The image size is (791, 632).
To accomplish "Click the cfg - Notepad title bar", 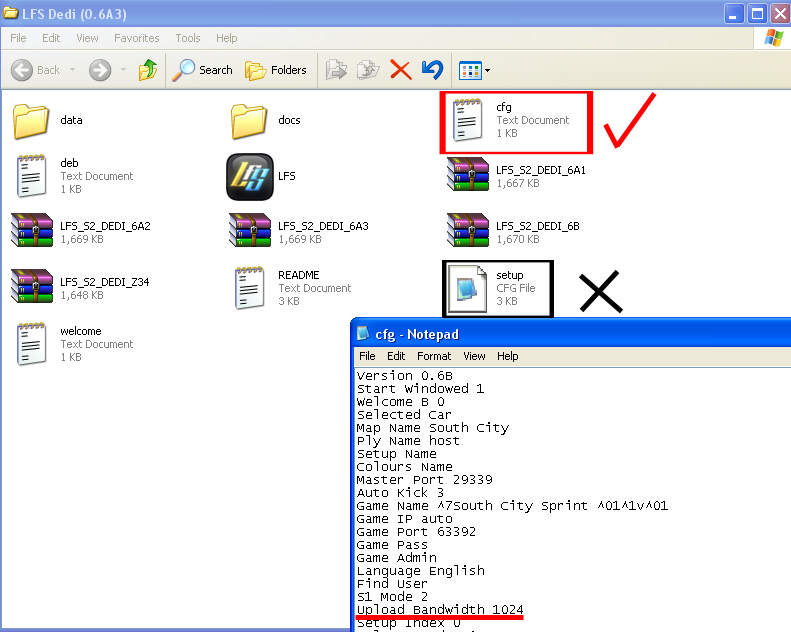I will [571, 333].
